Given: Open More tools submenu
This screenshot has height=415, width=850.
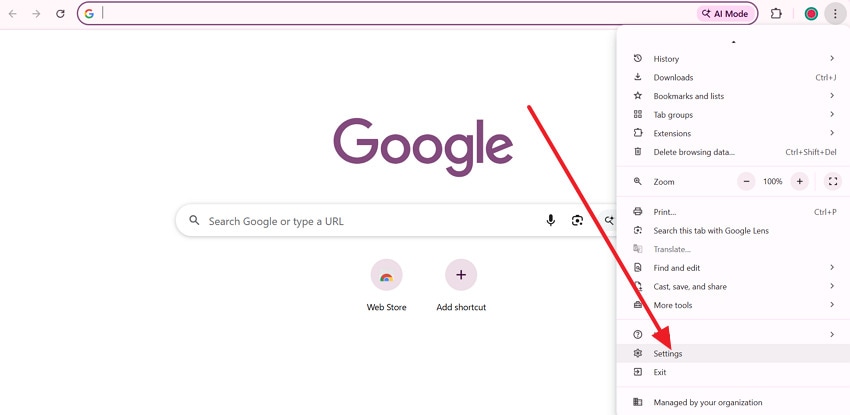Looking at the screenshot, I should 733,305.
